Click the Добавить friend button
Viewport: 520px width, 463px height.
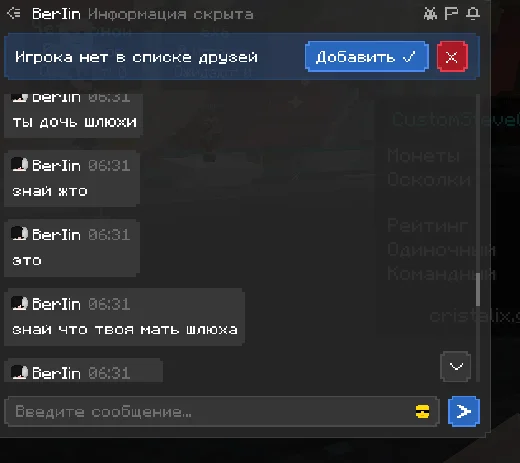(367, 57)
